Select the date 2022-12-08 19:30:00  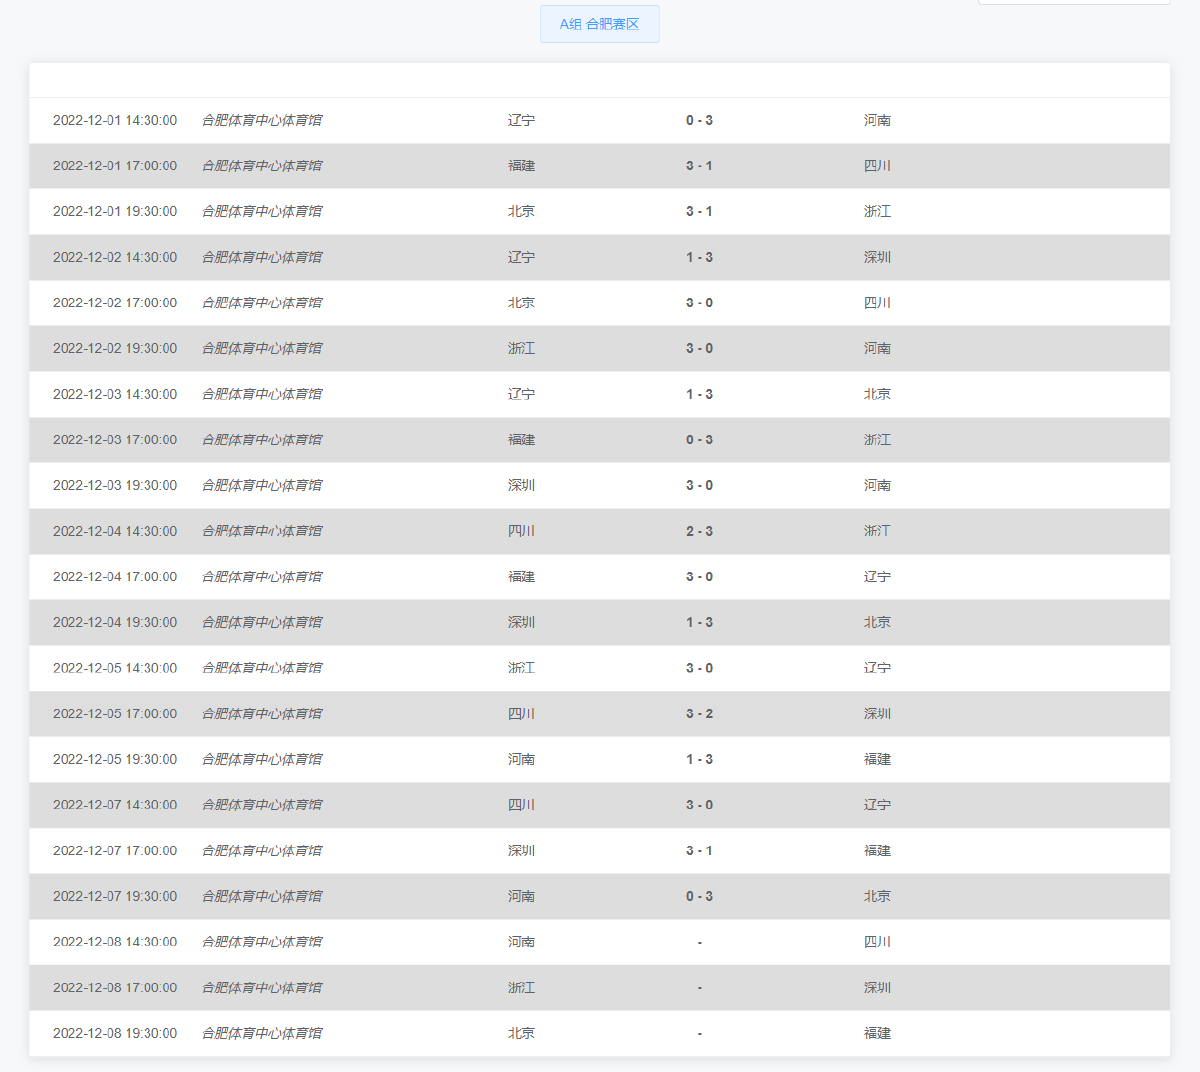click(115, 1033)
